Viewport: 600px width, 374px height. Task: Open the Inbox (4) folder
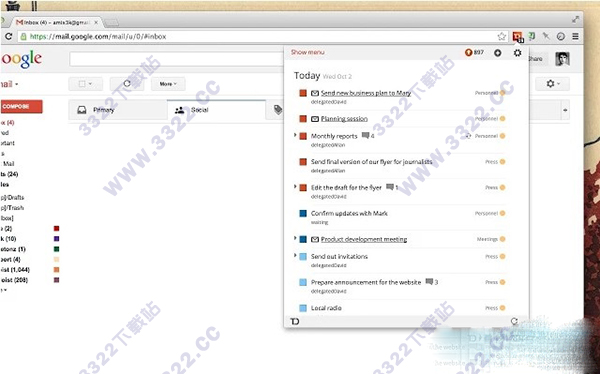tap(7, 122)
